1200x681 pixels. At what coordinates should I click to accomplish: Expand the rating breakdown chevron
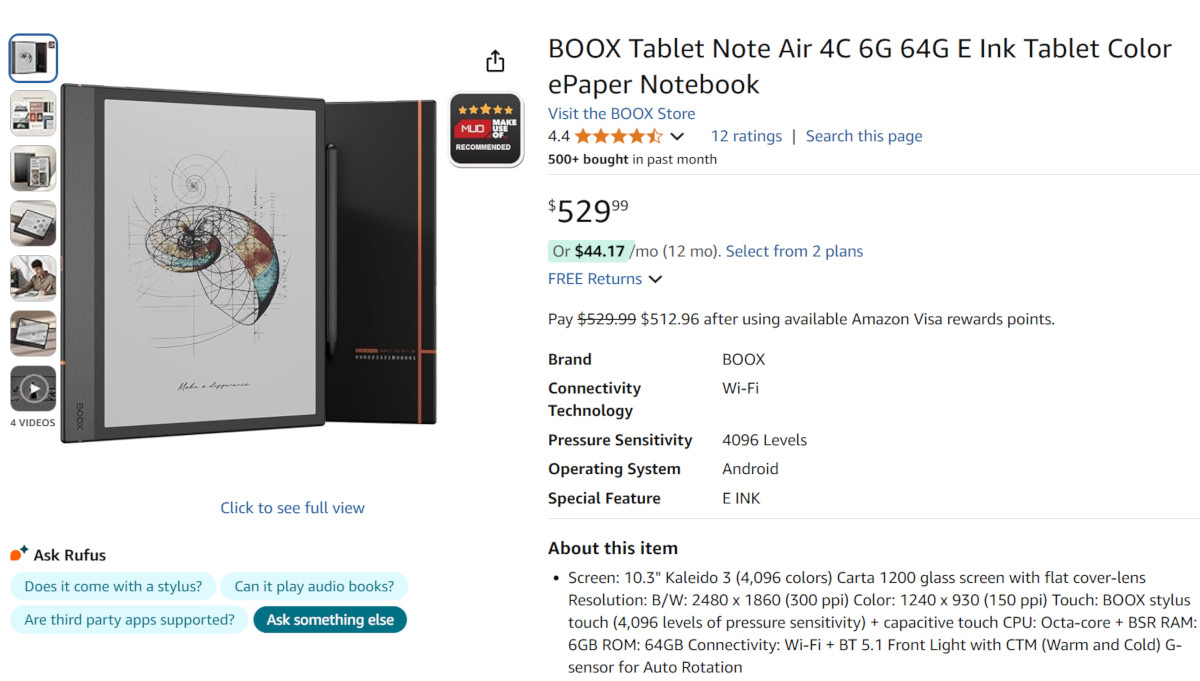(x=677, y=137)
